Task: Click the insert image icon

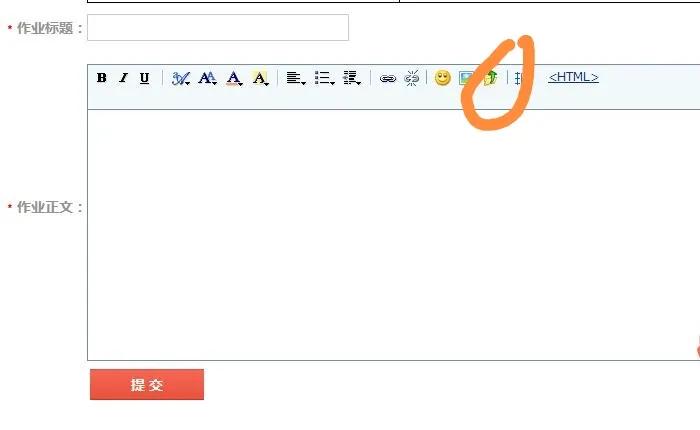Action: coord(466,78)
